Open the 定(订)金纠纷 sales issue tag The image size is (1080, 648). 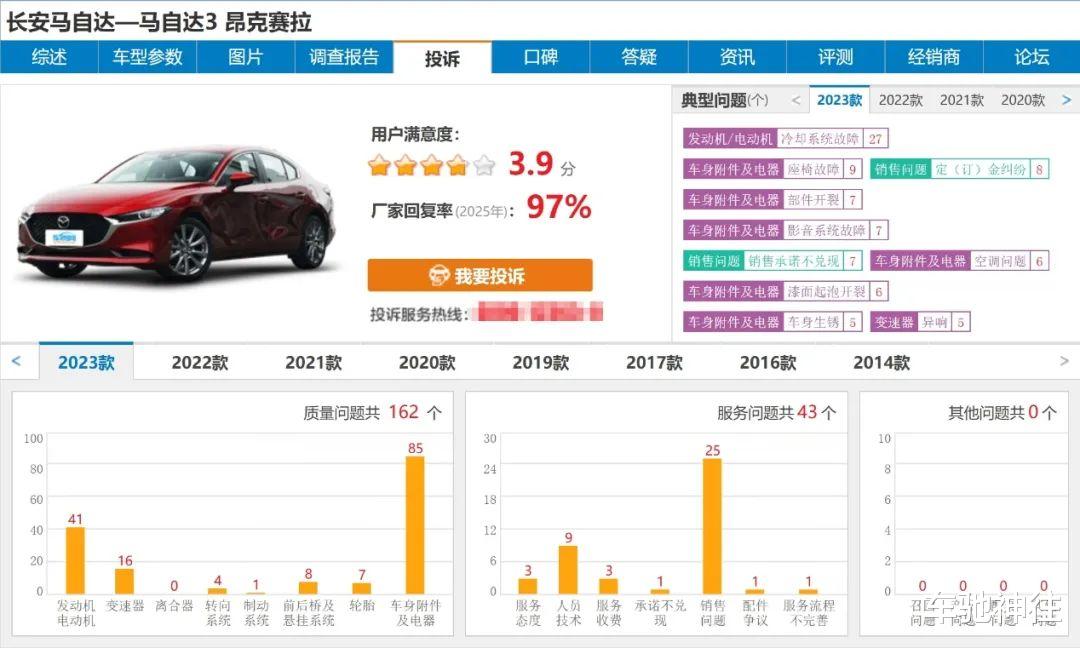pos(959,169)
